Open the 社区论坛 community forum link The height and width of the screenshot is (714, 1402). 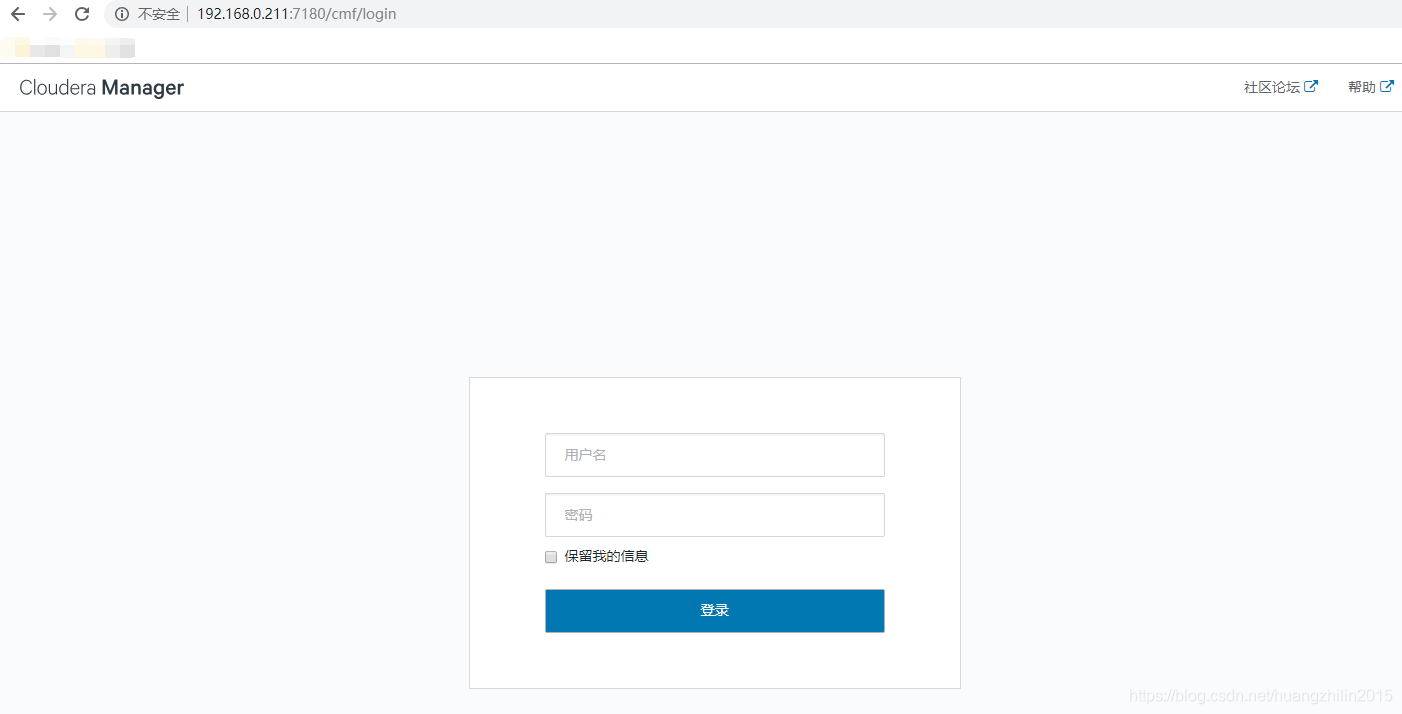pos(1271,88)
